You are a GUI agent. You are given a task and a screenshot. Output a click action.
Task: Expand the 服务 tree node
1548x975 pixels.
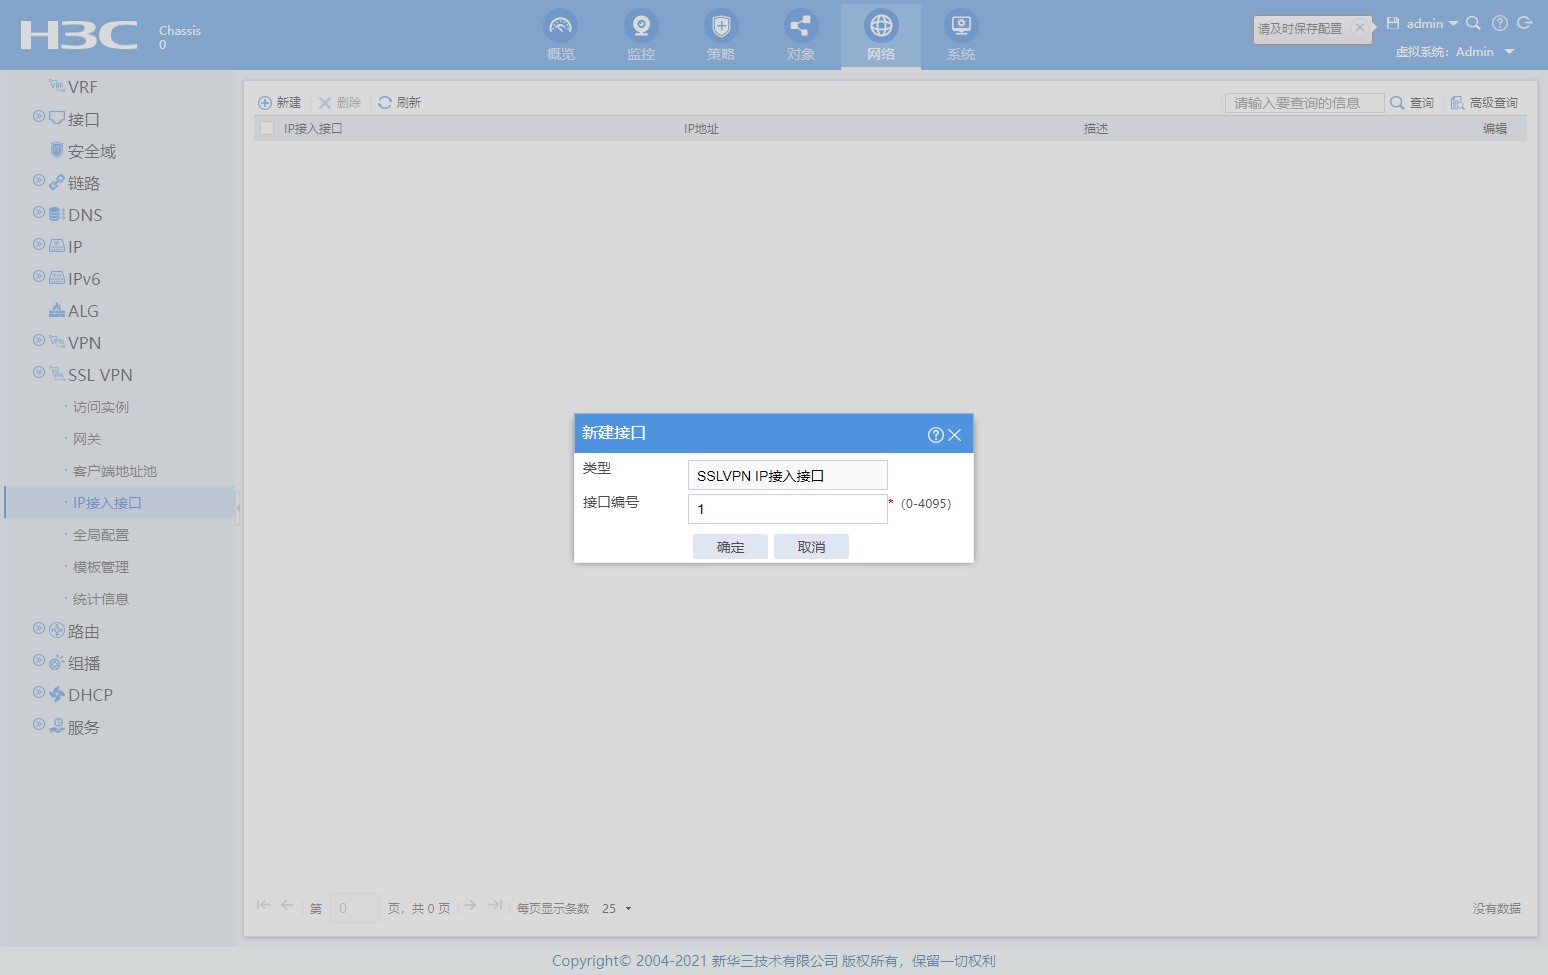pyautogui.click(x=39, y=725)
